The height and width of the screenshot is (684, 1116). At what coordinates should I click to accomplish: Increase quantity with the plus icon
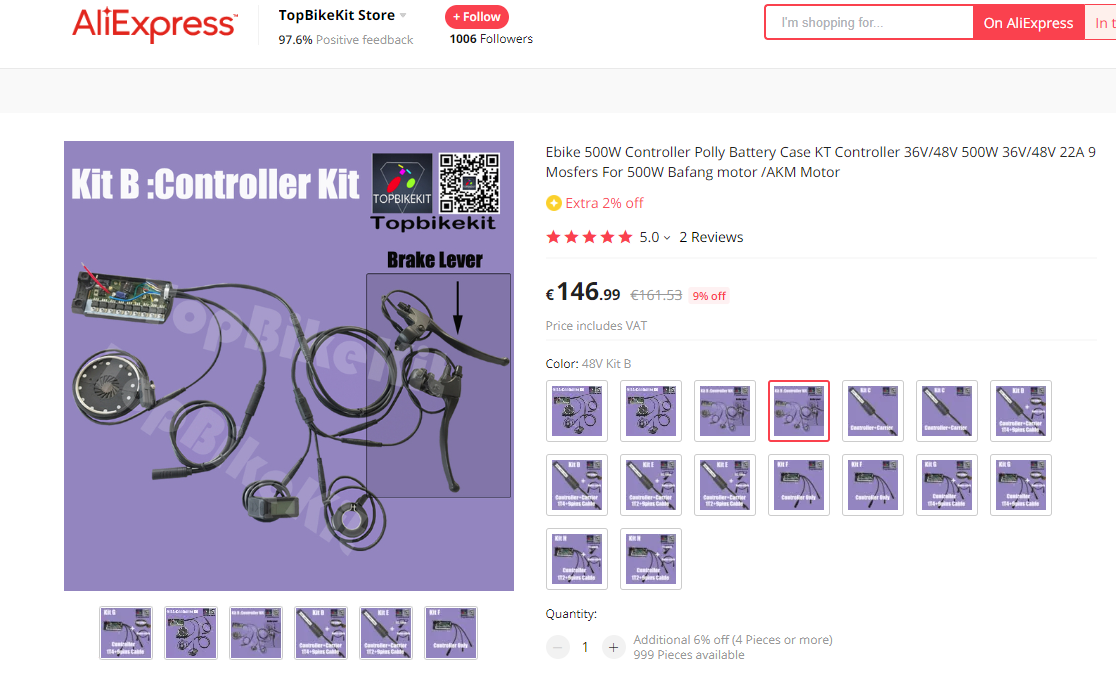pos(613,647)
